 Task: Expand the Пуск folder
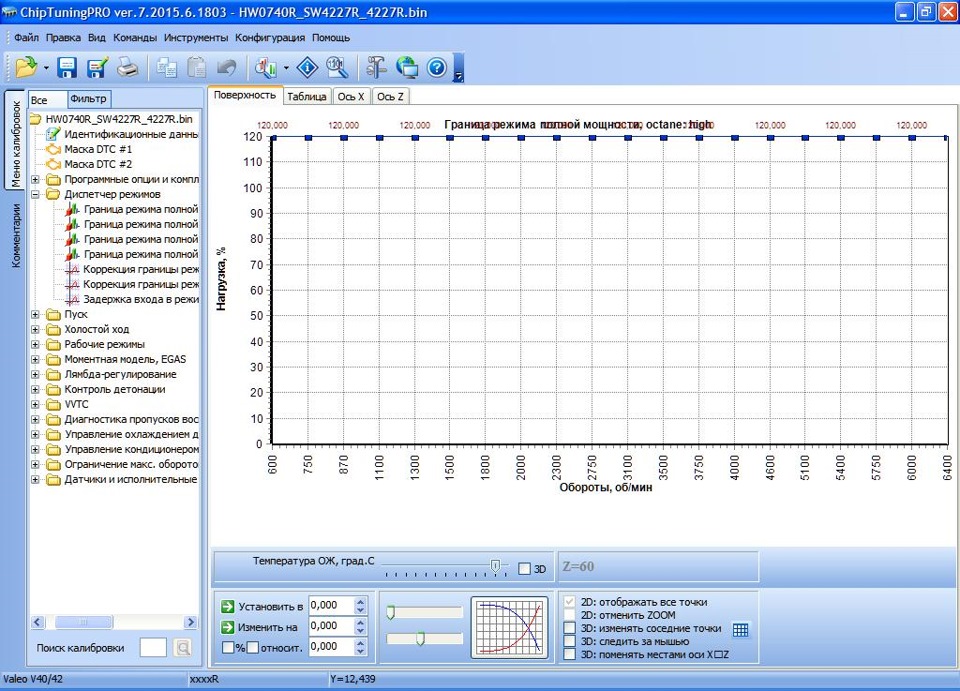(x=36, y=315)
